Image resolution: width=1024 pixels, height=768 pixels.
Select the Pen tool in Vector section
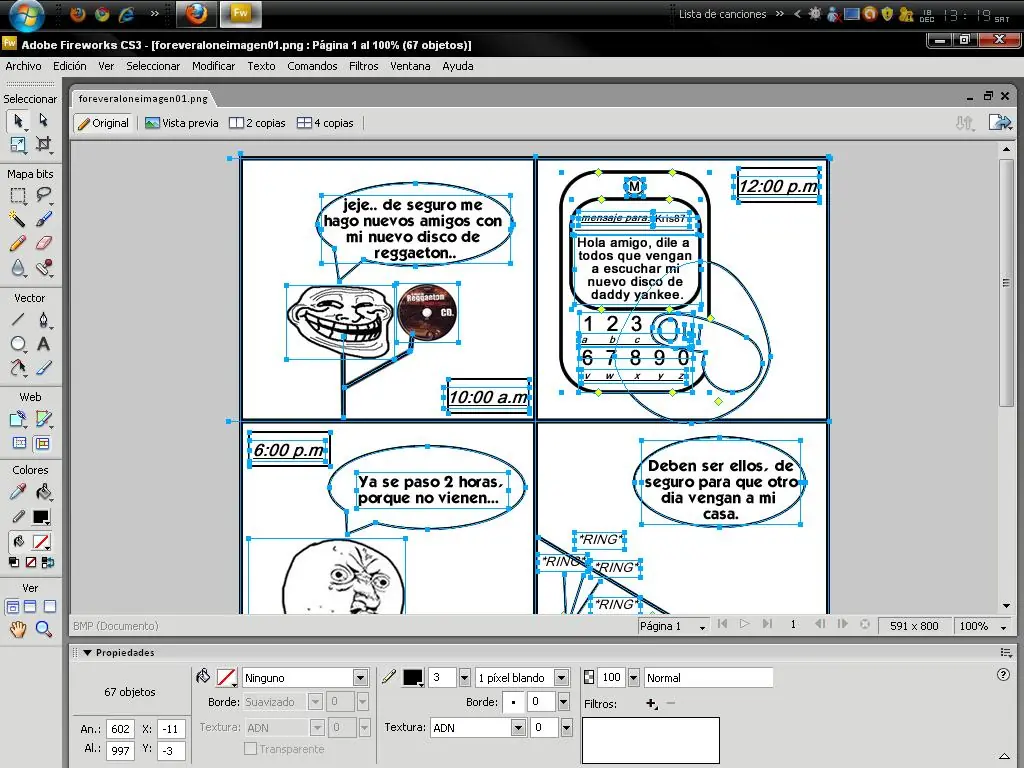point(43,320)
